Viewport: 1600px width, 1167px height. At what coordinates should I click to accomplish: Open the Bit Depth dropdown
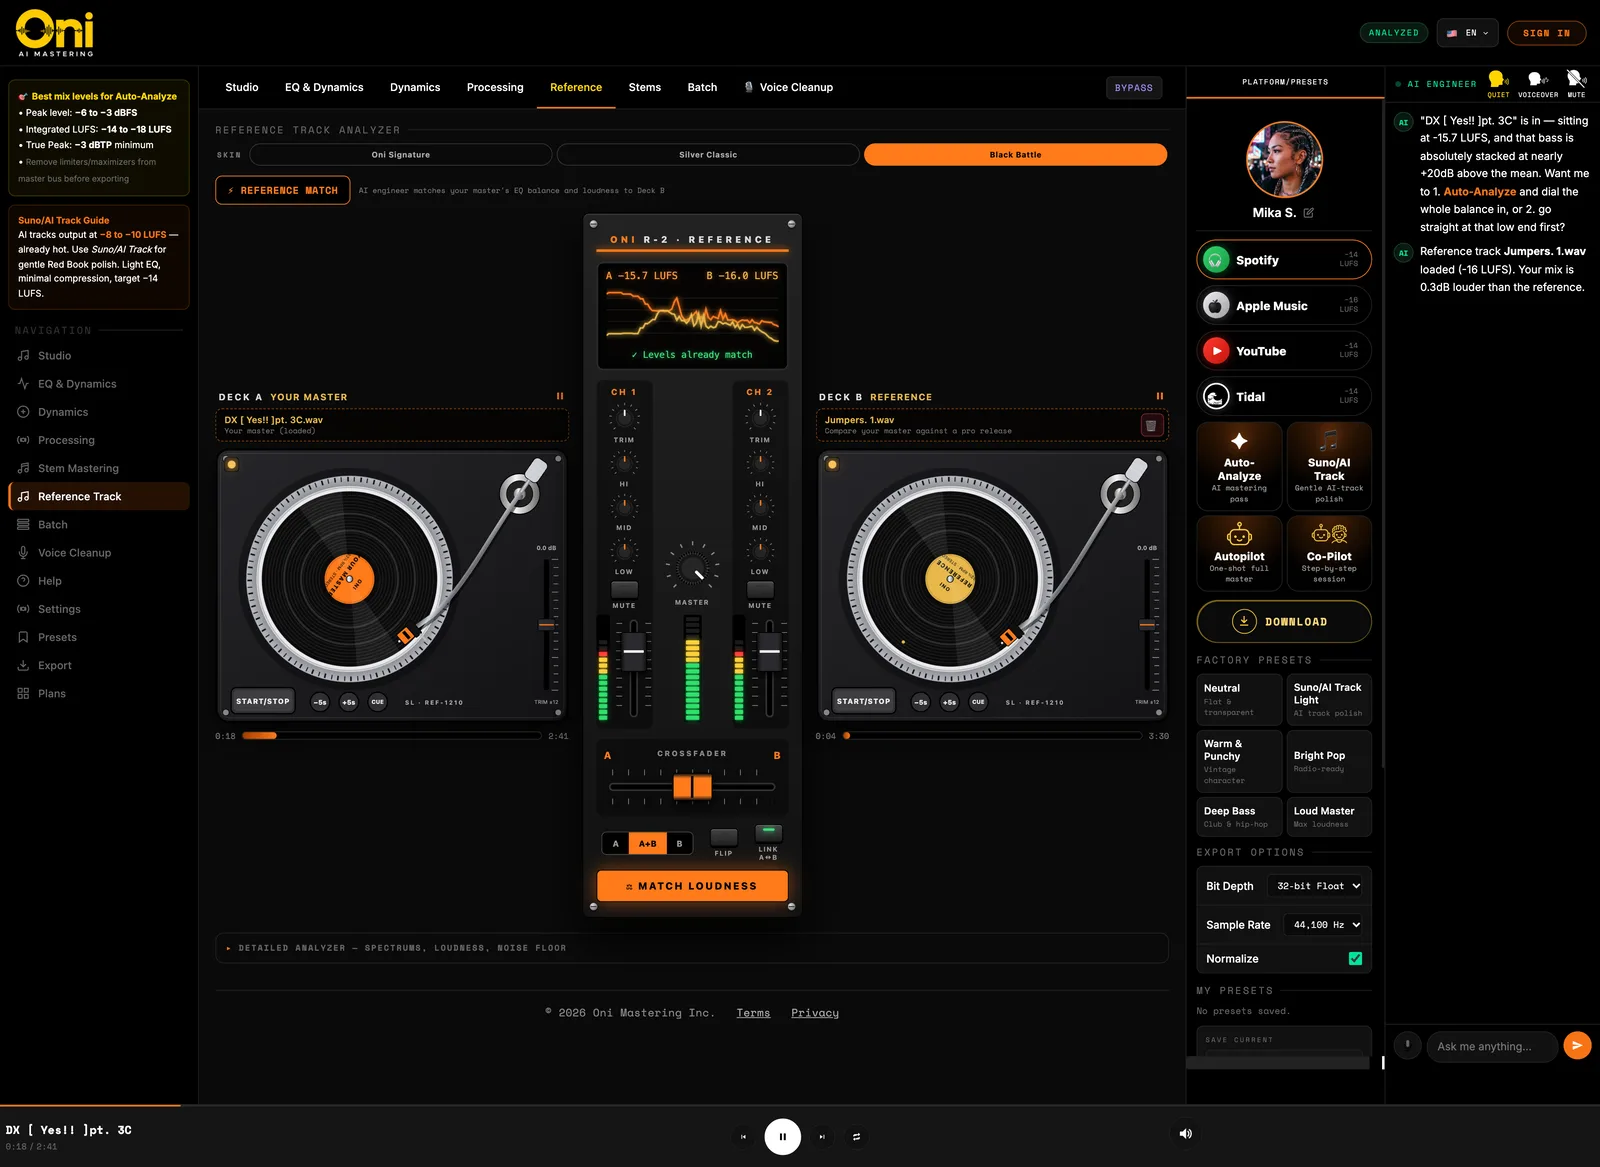coord(1315,886)
